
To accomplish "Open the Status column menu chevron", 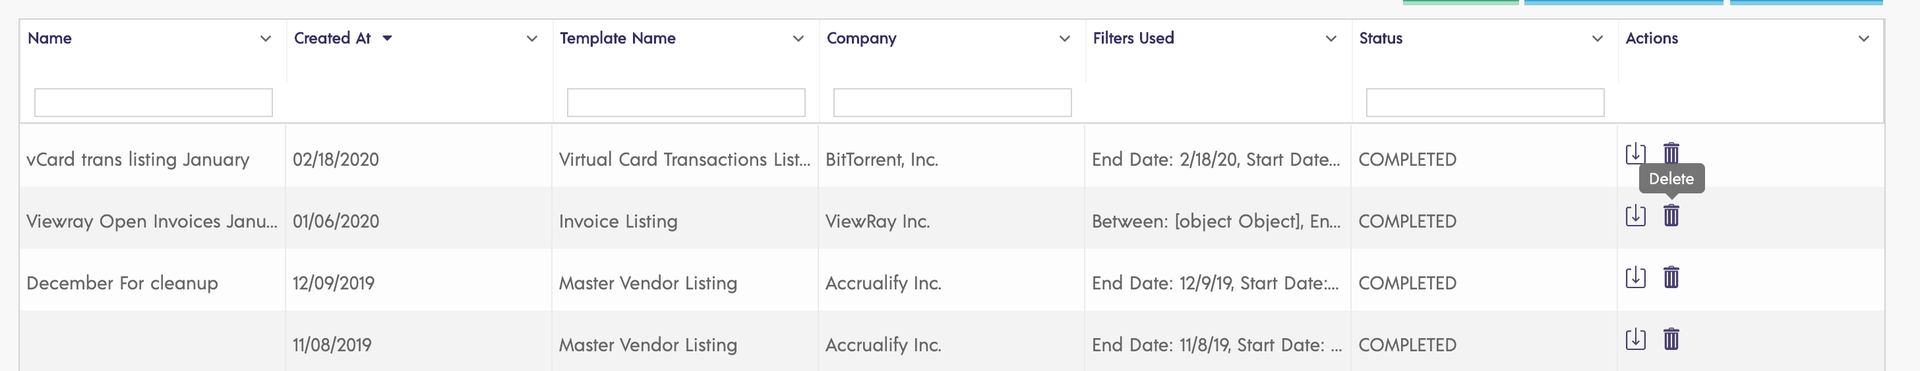I will point(1597,39).
